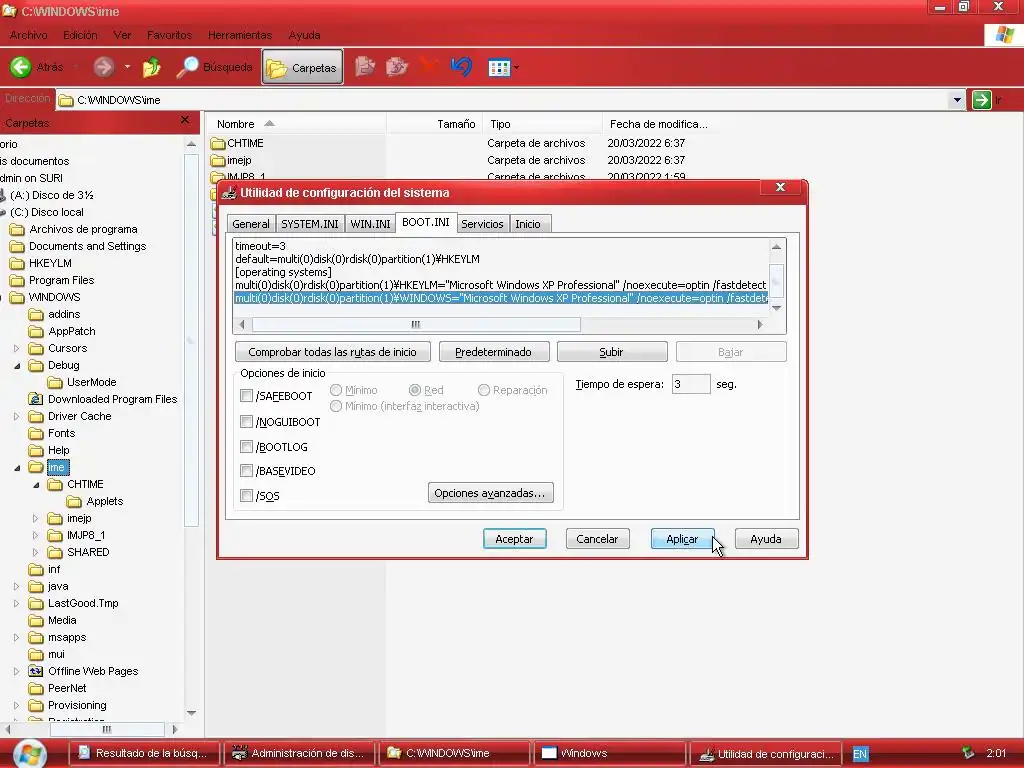Click the Aceptar button
Image resolution: width=1024 pixels, height=768 pixels.
click(514, 539)
